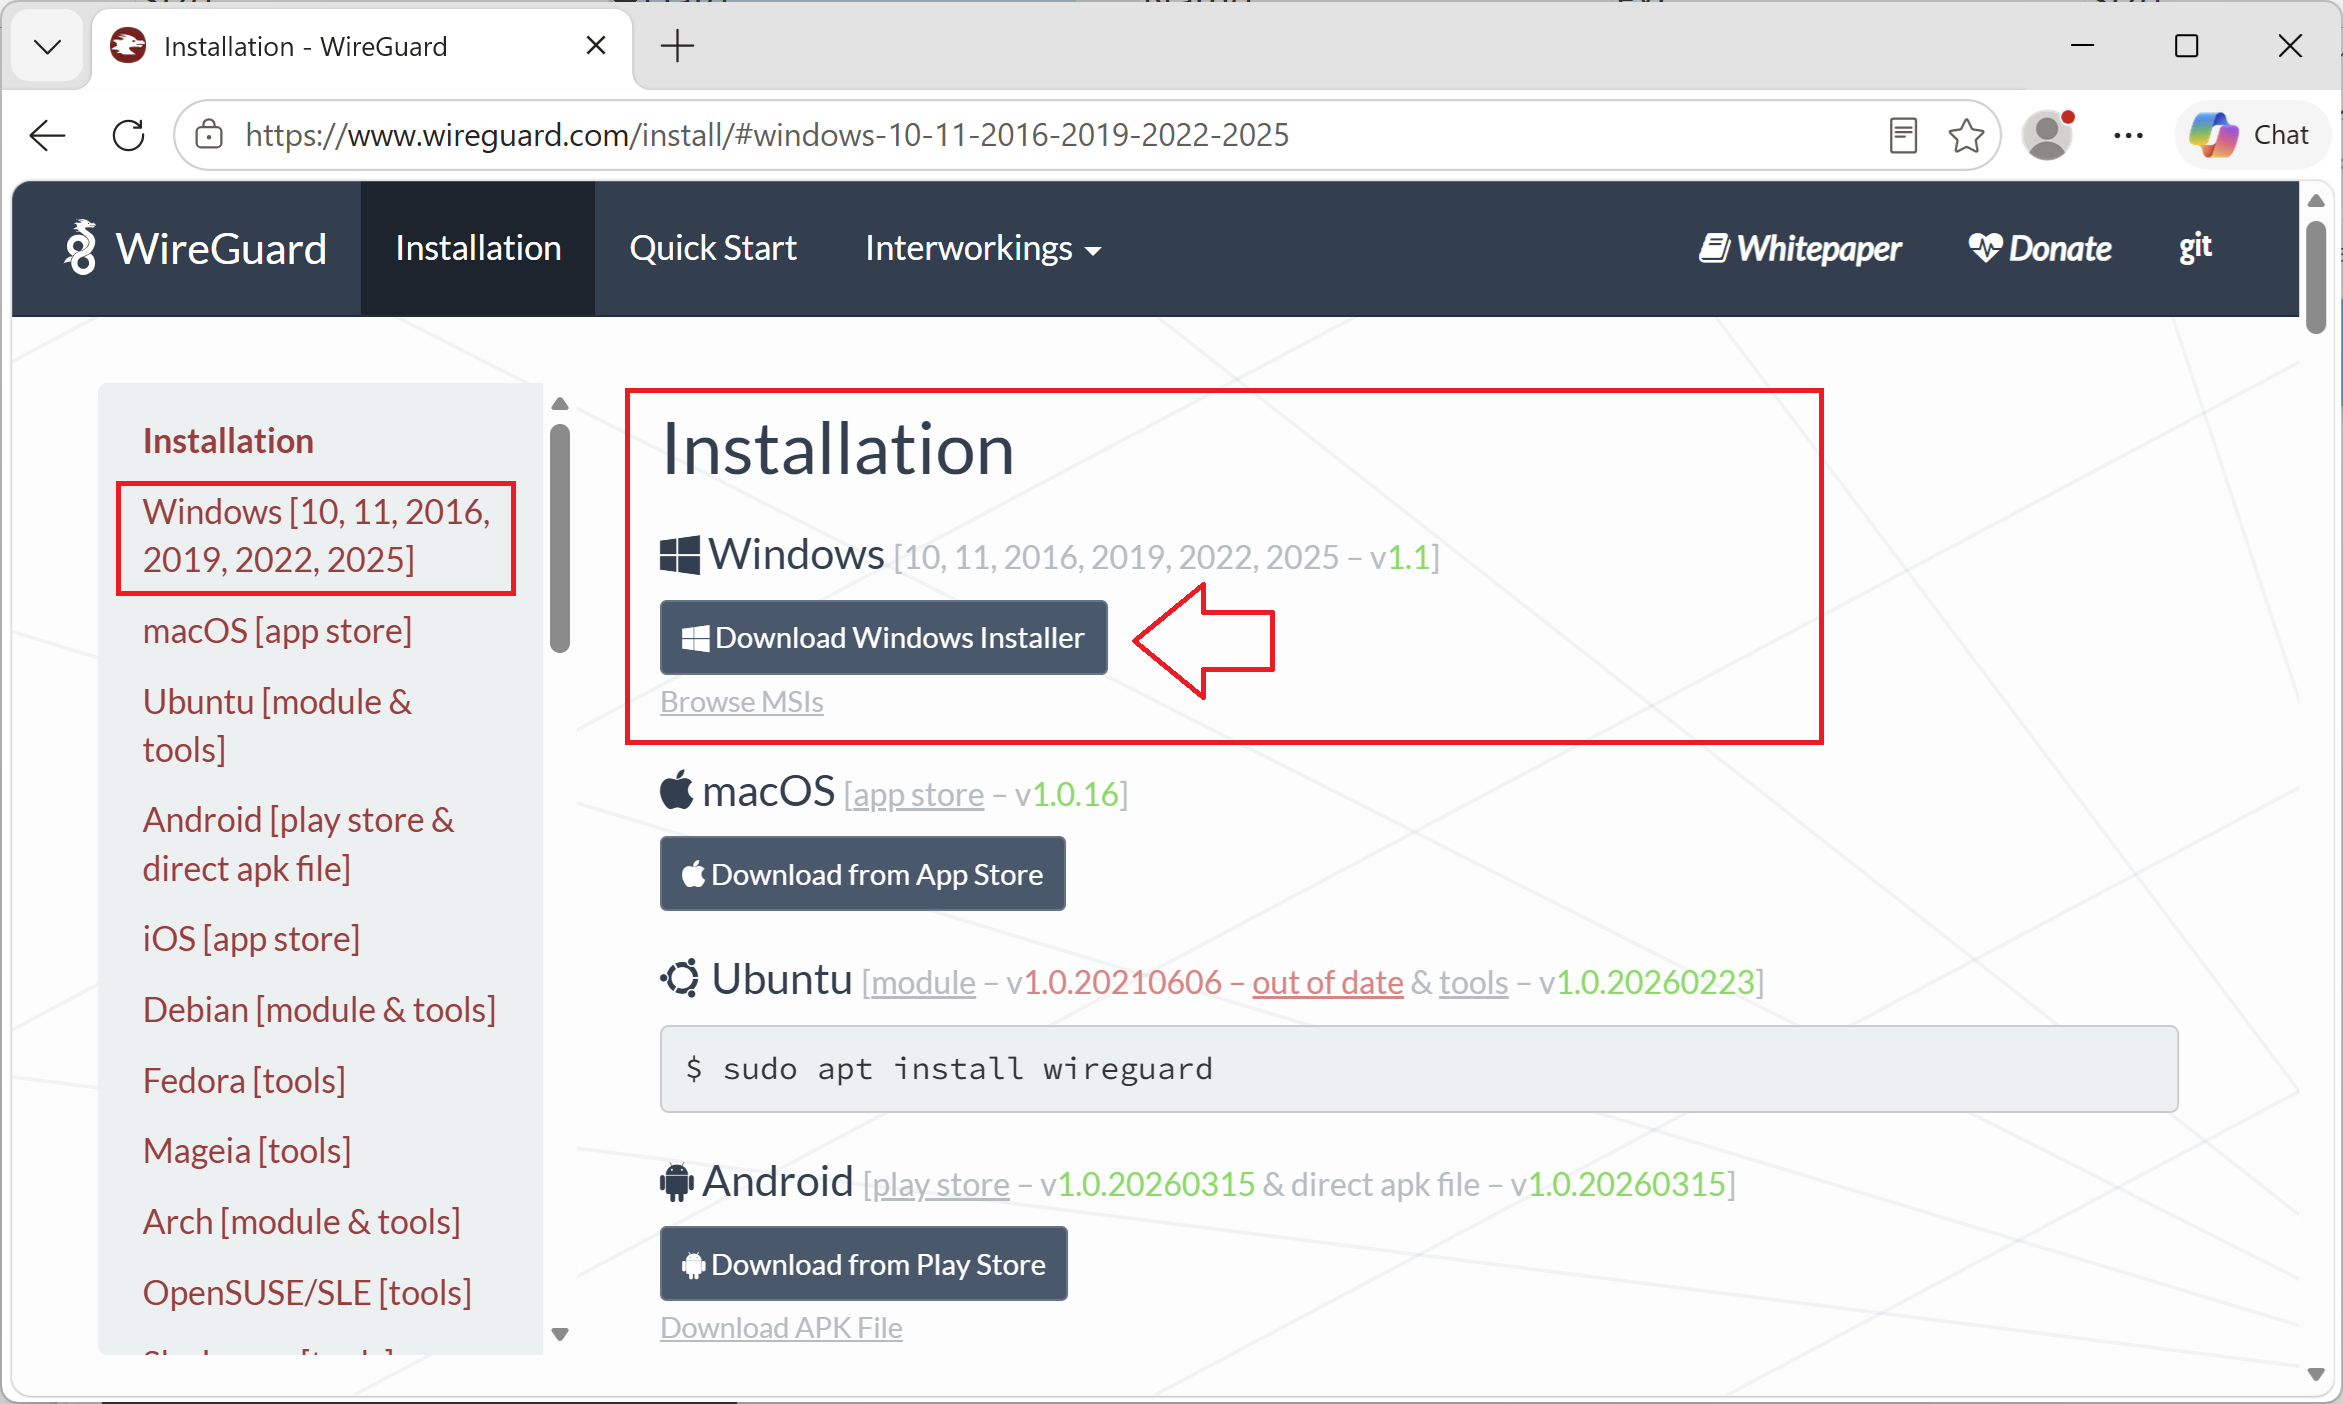Click the browser back arrow
Viewport: 2343px width, 1404px height.
[x=47, y=135]
